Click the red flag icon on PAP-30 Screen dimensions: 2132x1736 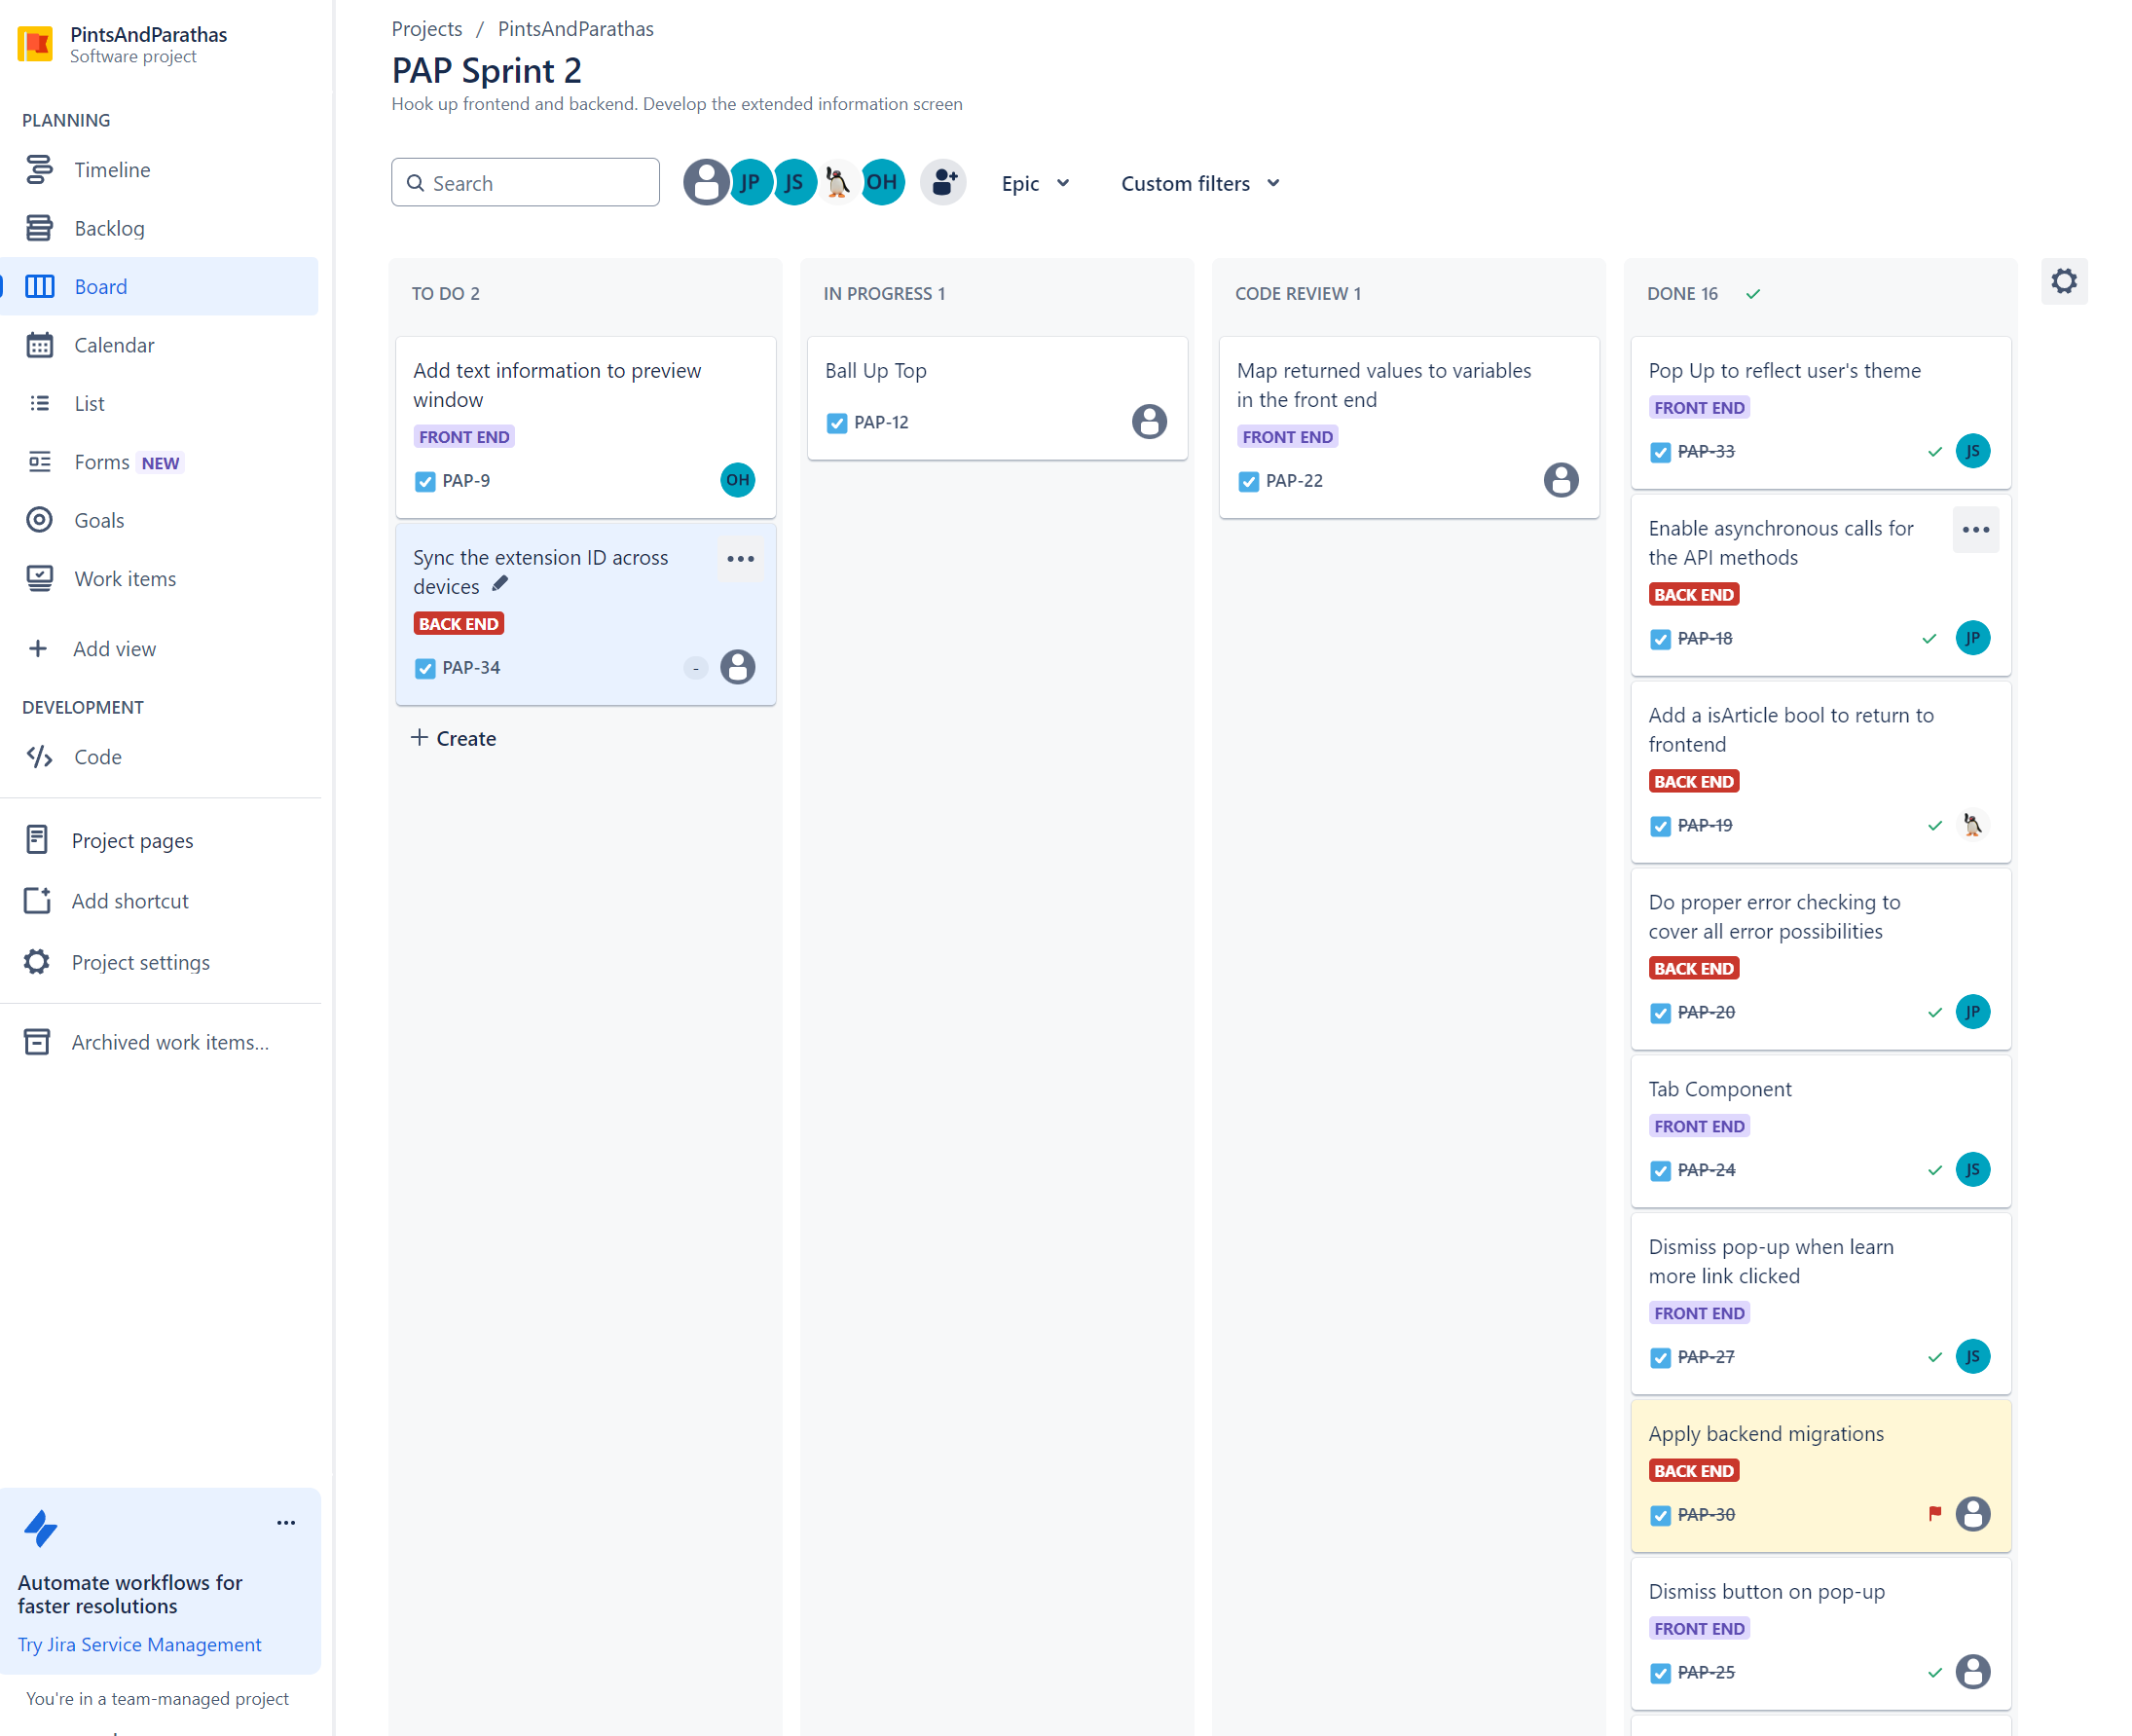coord(1934,1513)
